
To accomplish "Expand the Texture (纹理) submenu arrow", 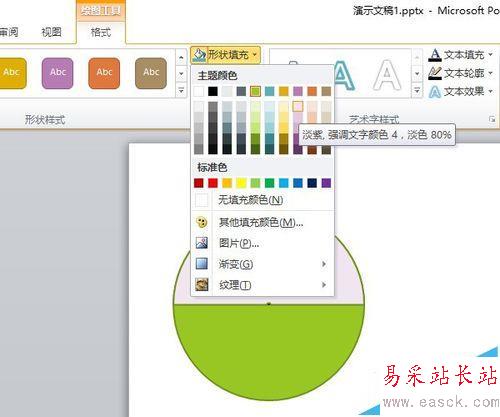I will click(324, 285).
